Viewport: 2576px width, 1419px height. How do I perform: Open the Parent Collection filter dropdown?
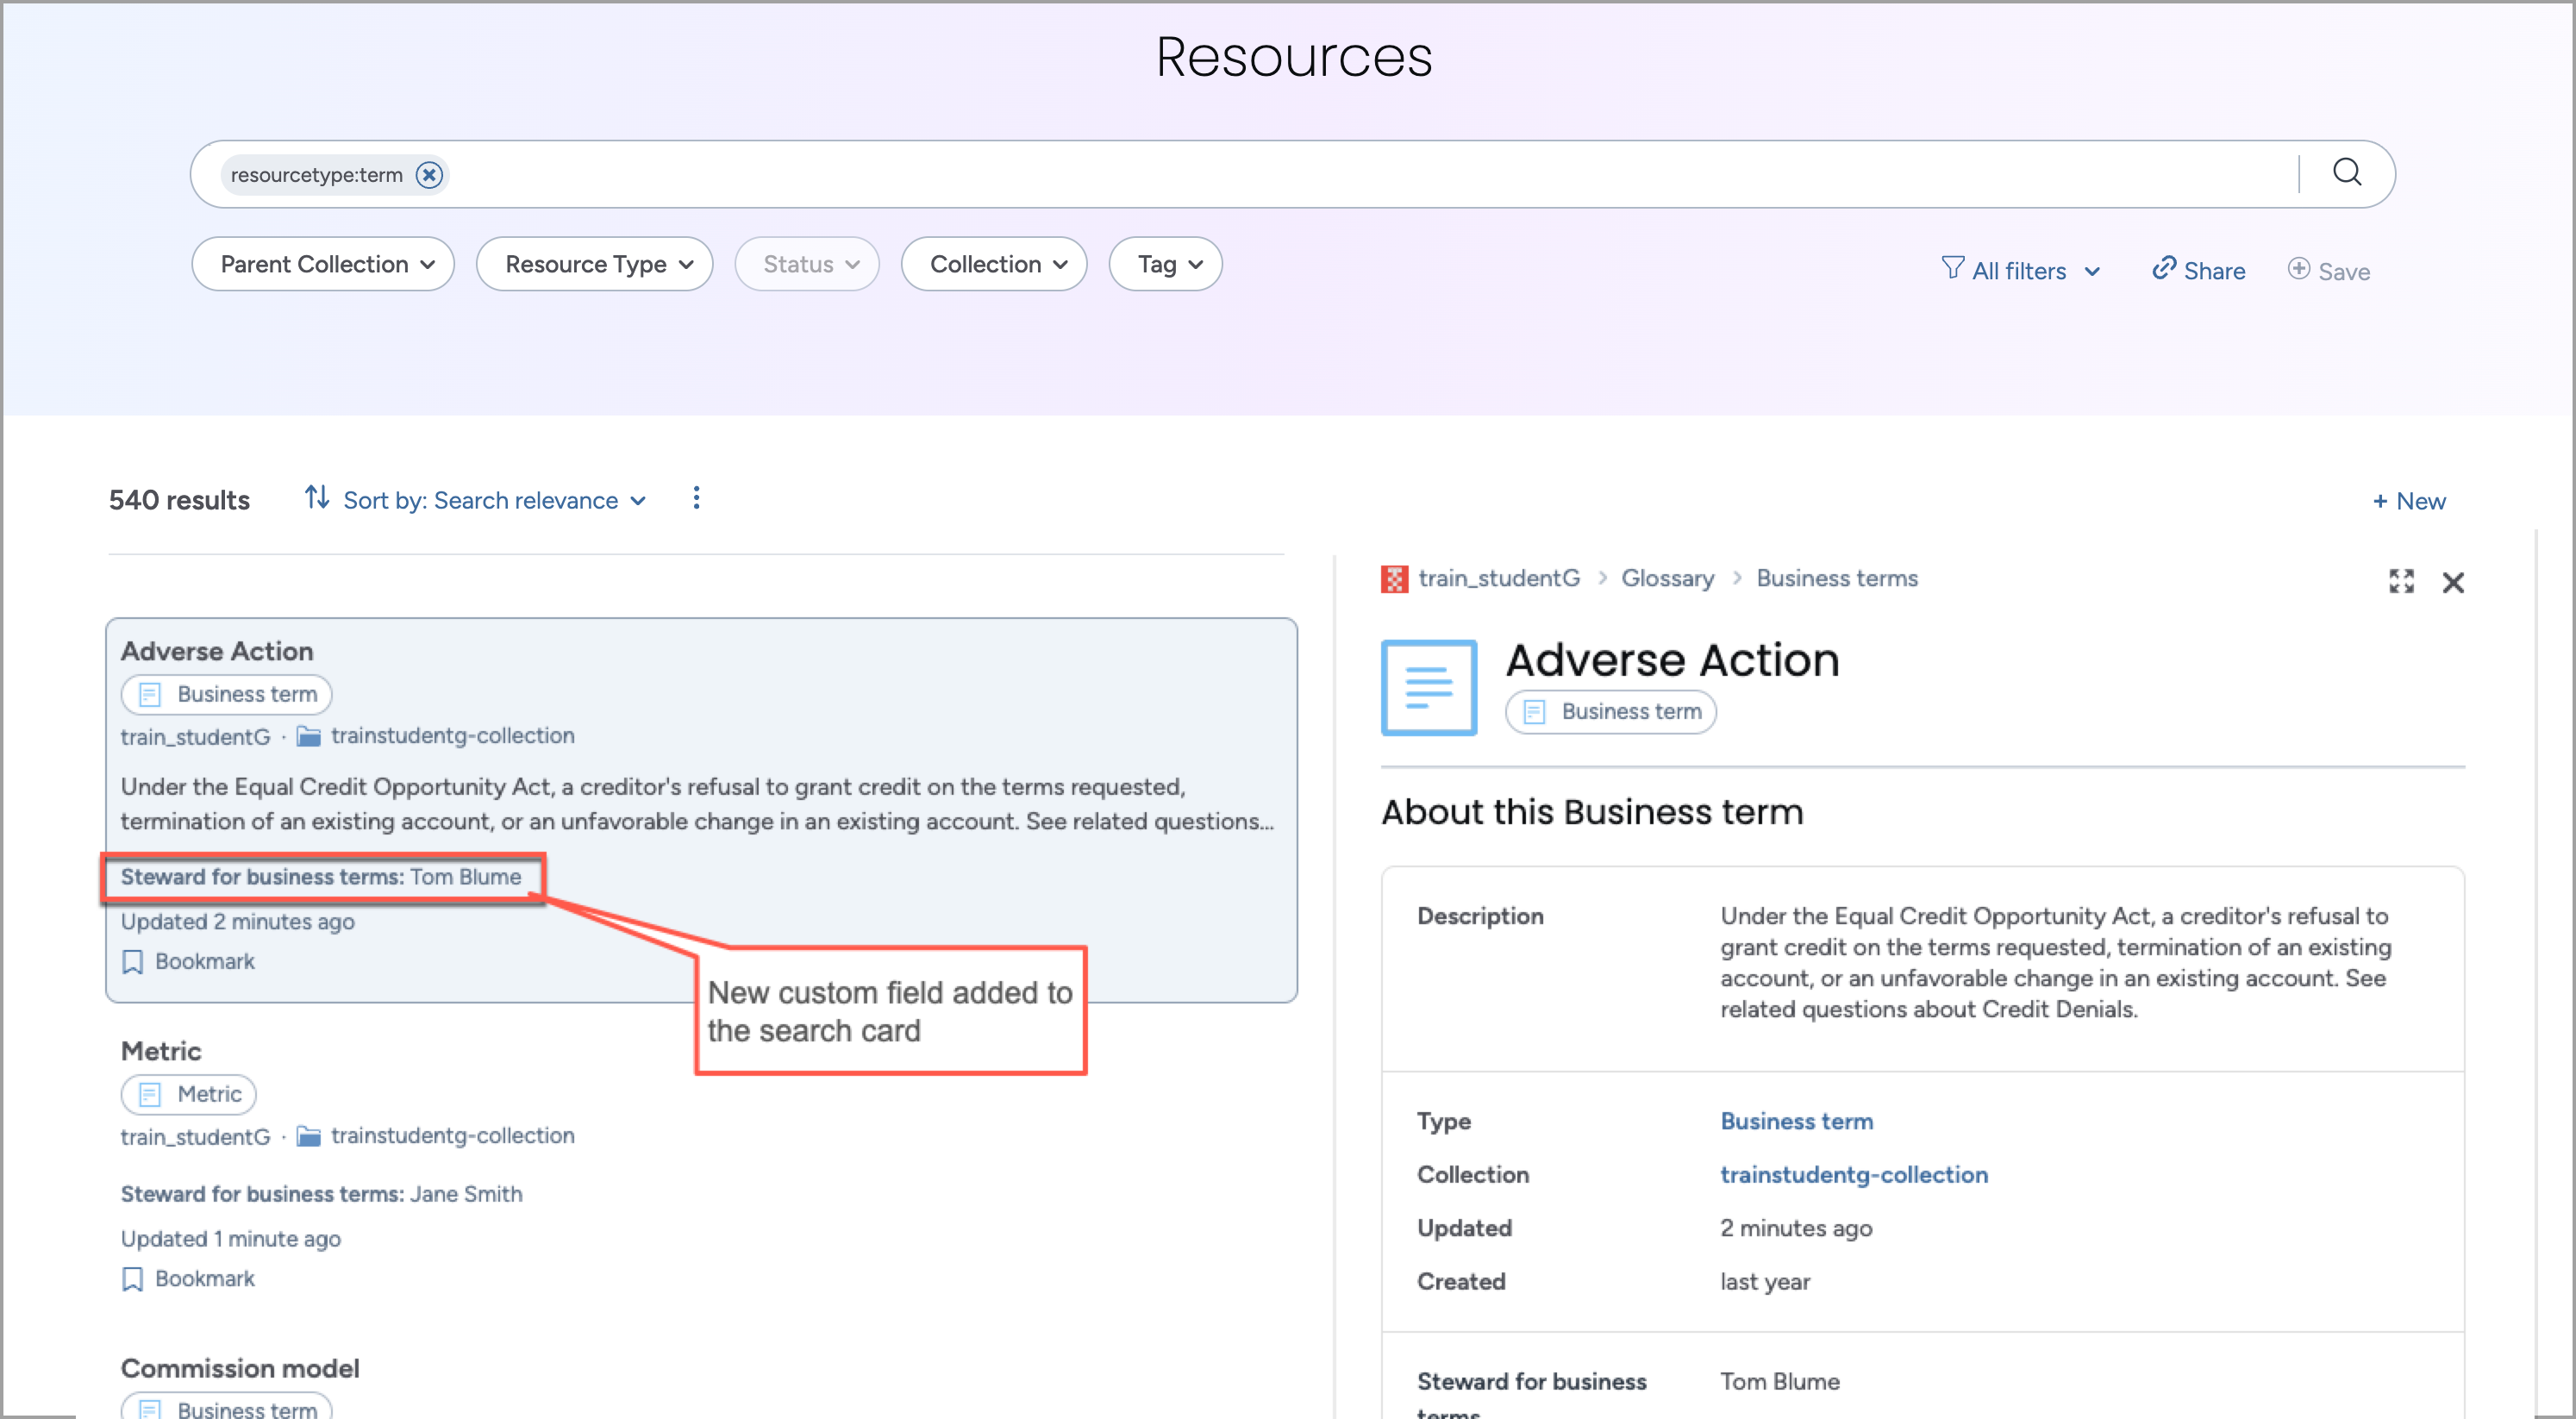pos(323,264)
